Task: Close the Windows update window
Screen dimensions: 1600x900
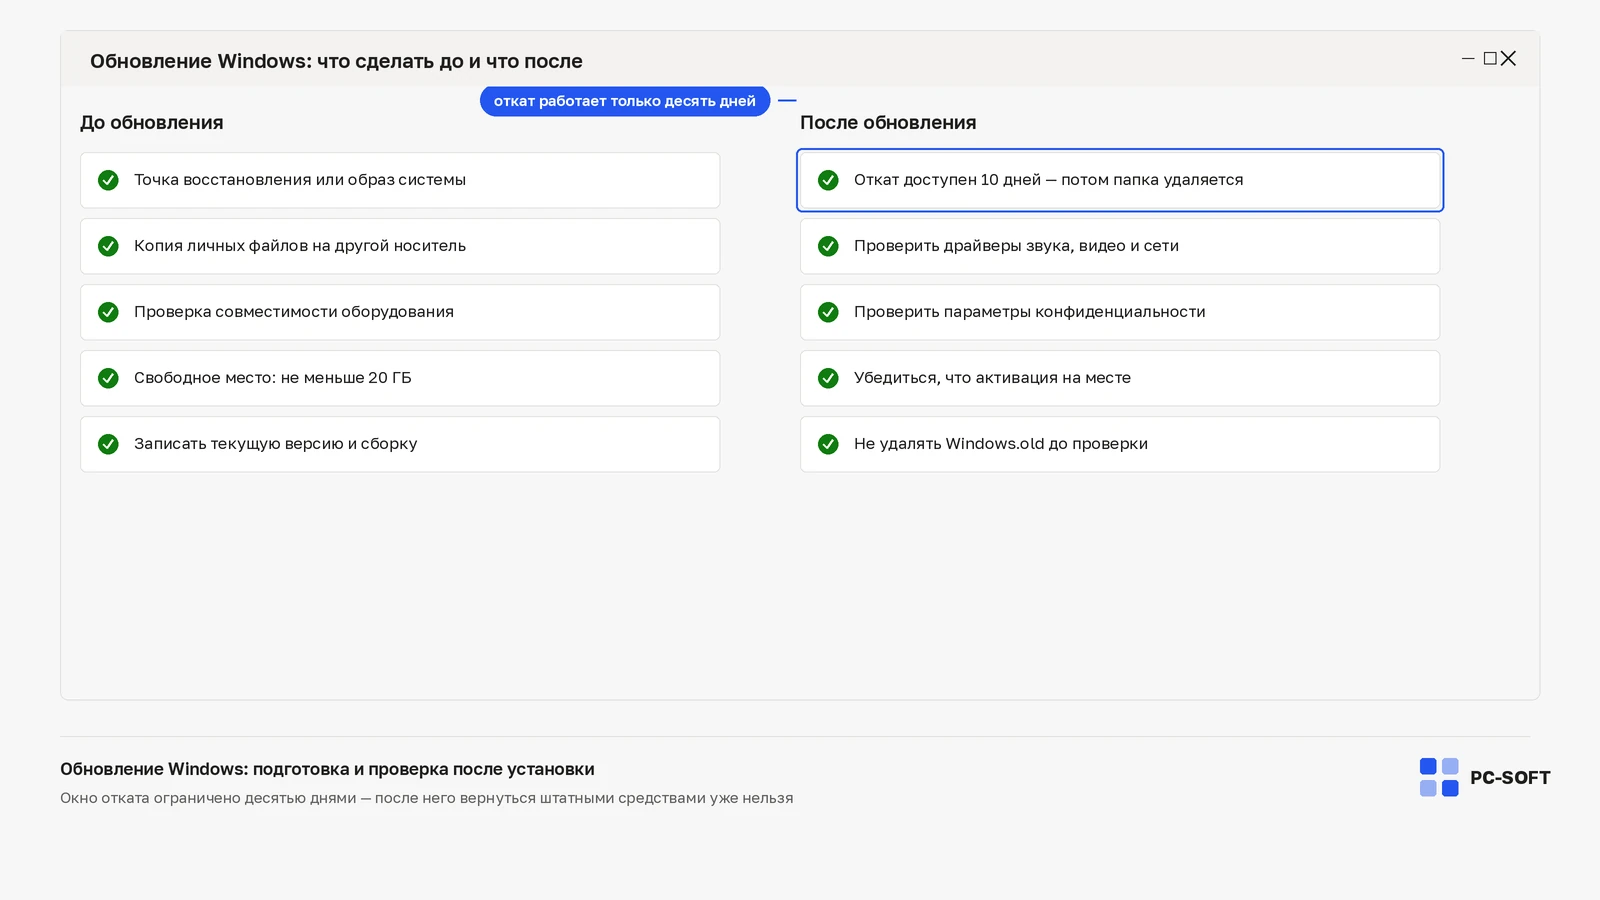Action: point(1509,59)
